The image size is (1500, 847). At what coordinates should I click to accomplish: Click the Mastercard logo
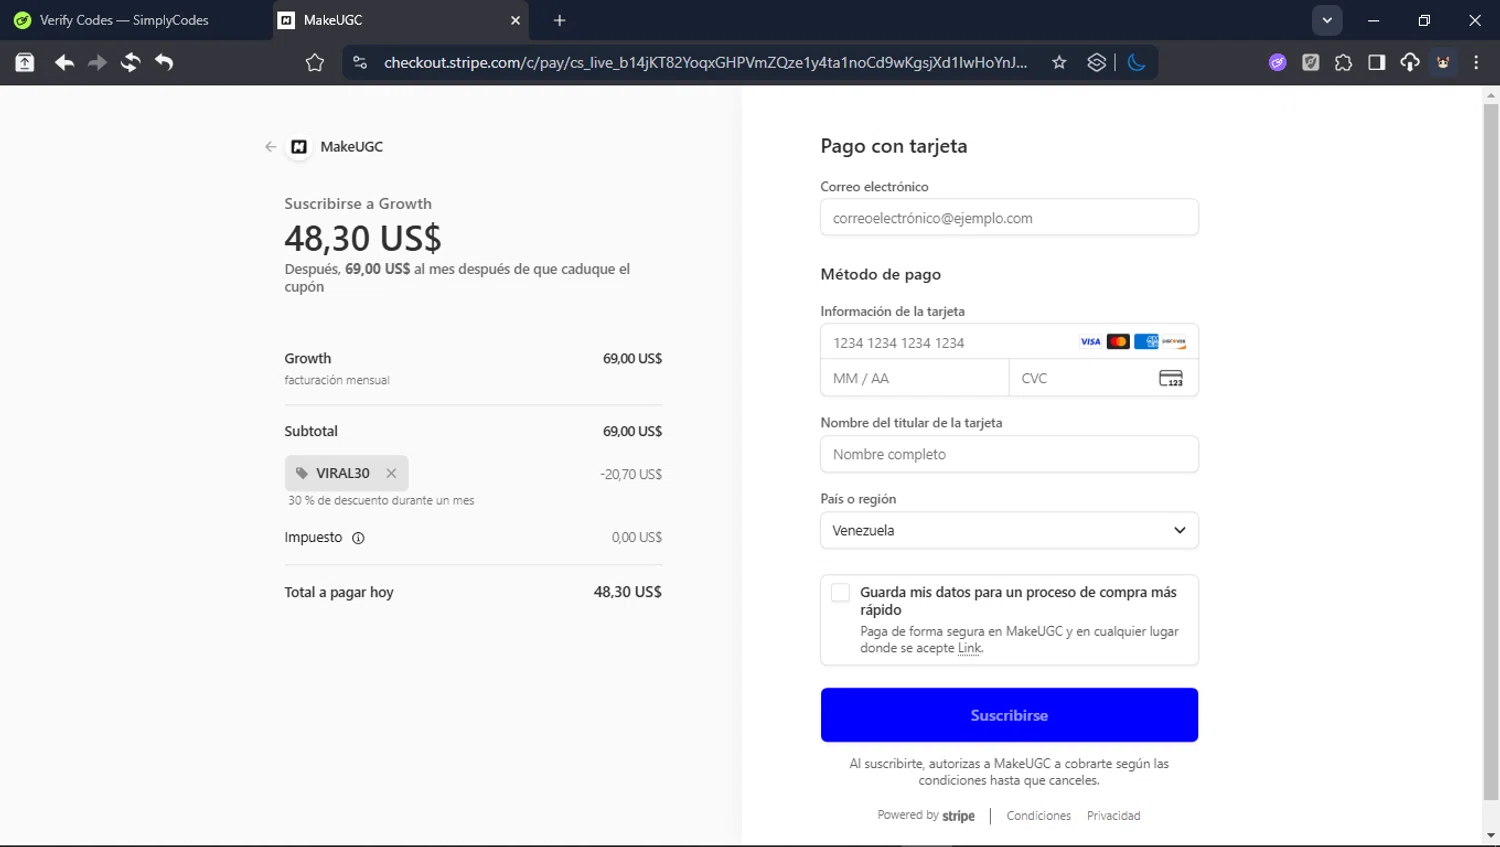pos(1118,342)
